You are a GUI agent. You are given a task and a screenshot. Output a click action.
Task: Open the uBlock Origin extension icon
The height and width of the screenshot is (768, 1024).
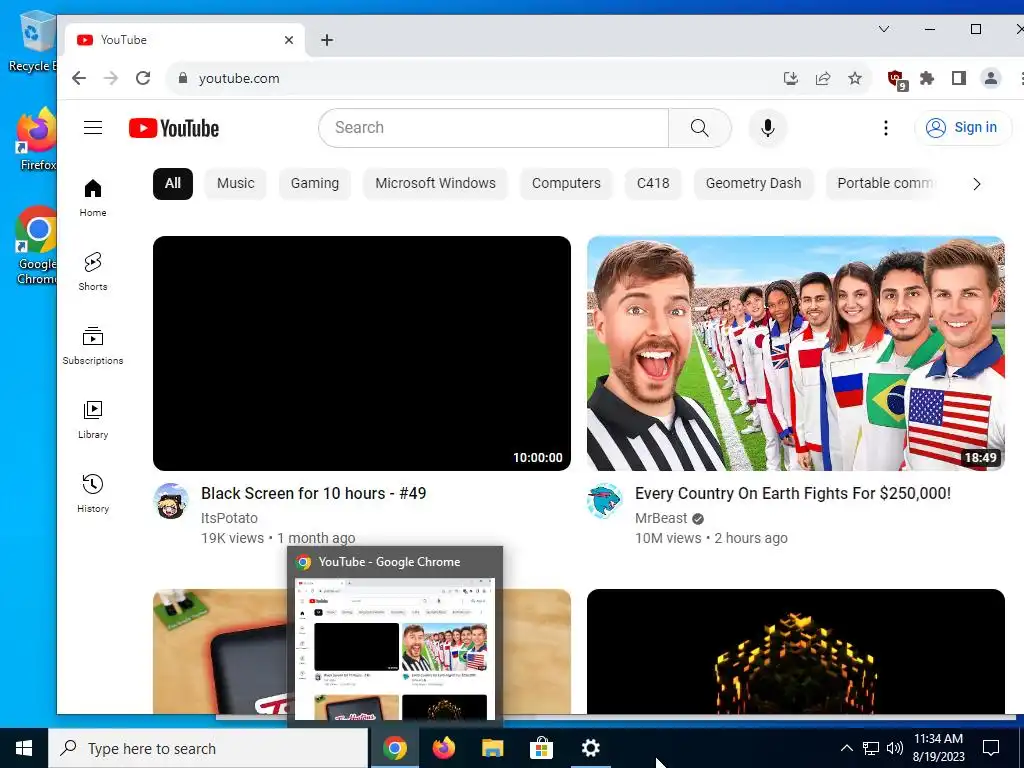[x=897, y=80]
